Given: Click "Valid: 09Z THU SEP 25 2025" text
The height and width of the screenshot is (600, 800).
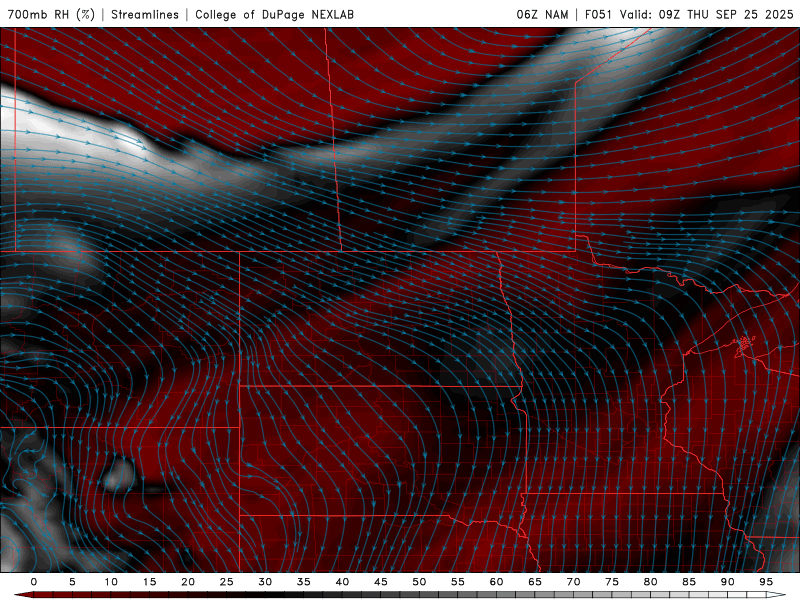Looking at the screenshot, I should pos(707,14).
